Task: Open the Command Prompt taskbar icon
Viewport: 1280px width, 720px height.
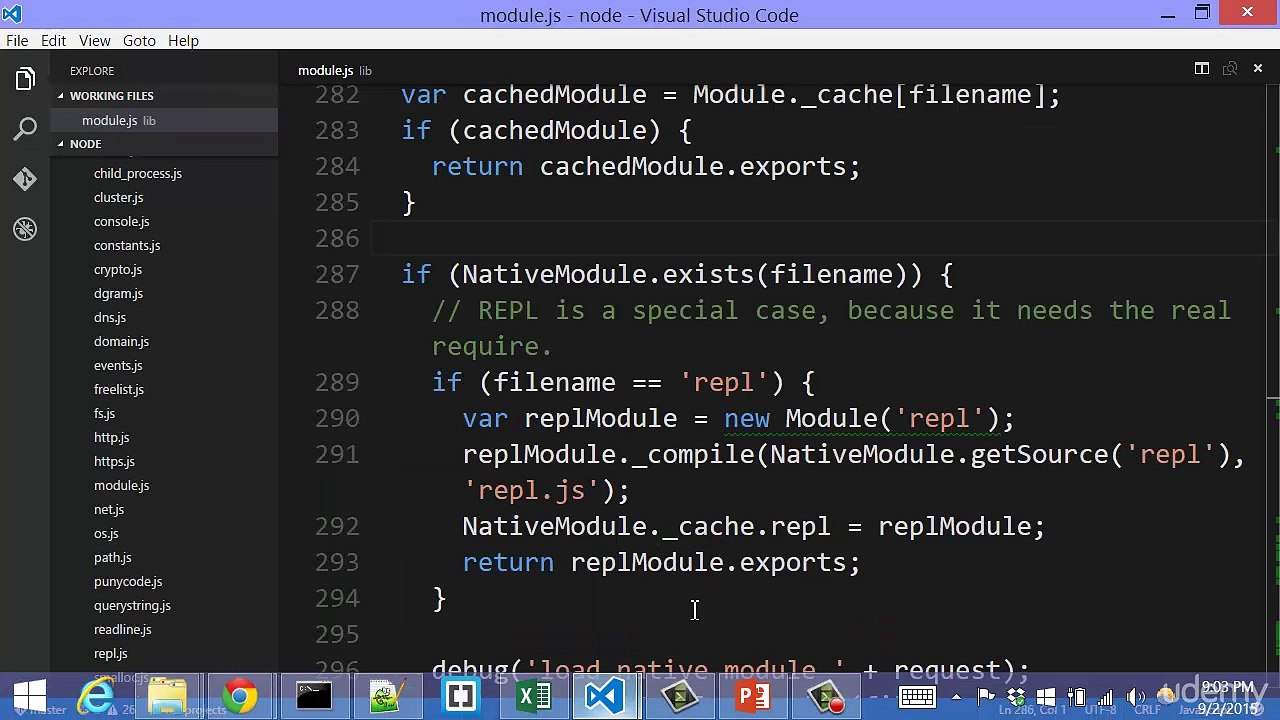Action: pos(313,697)
